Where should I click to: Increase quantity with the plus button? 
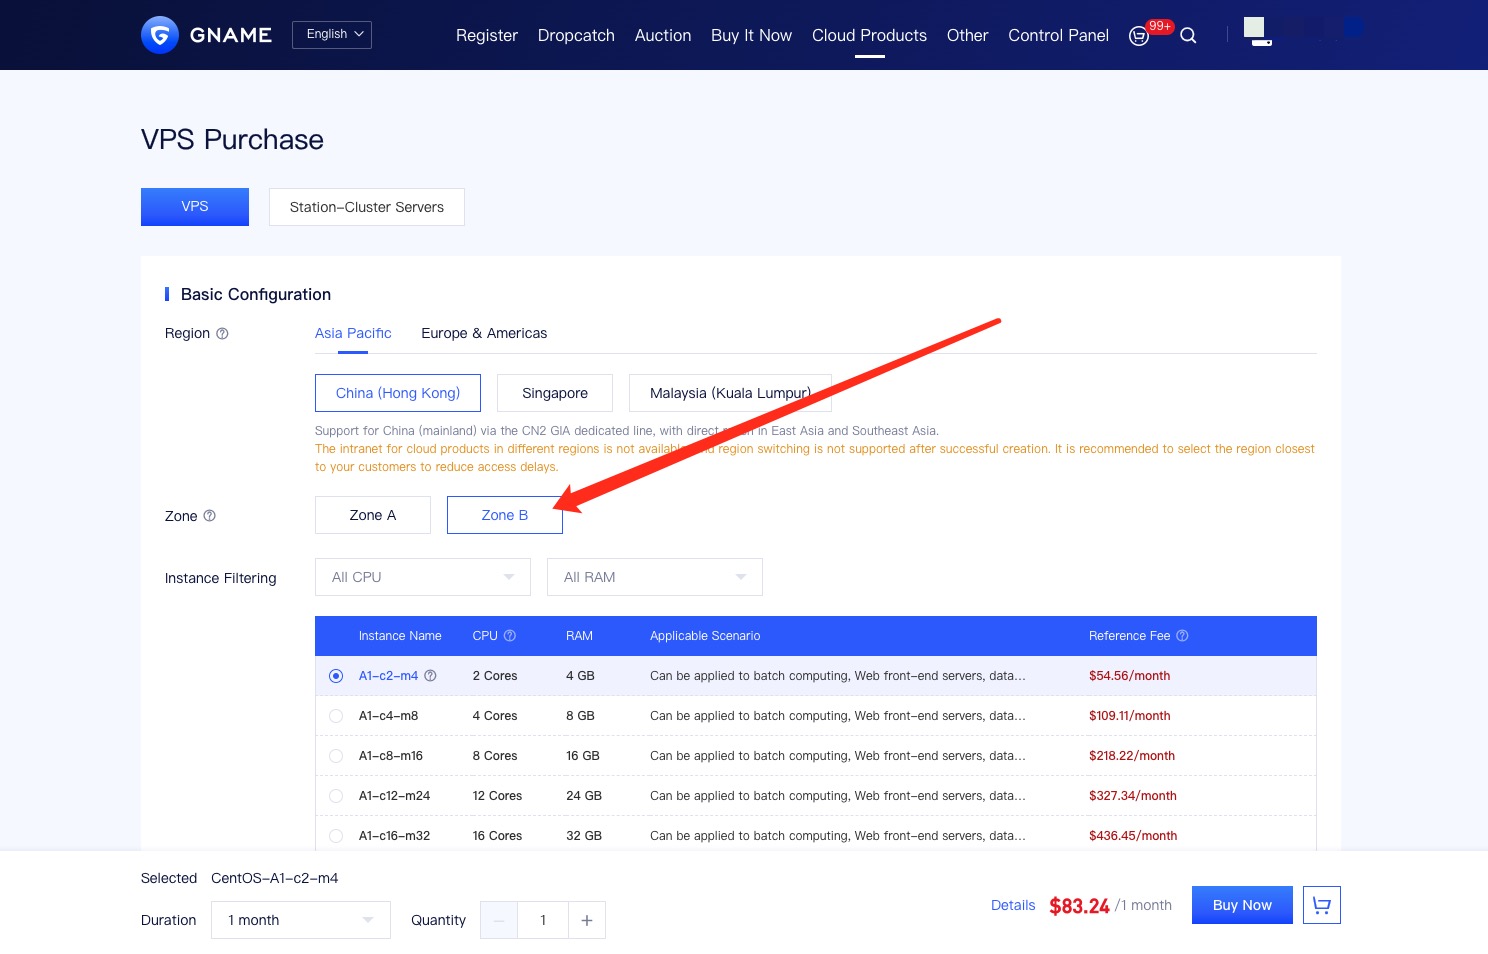(x=587, y=920)
